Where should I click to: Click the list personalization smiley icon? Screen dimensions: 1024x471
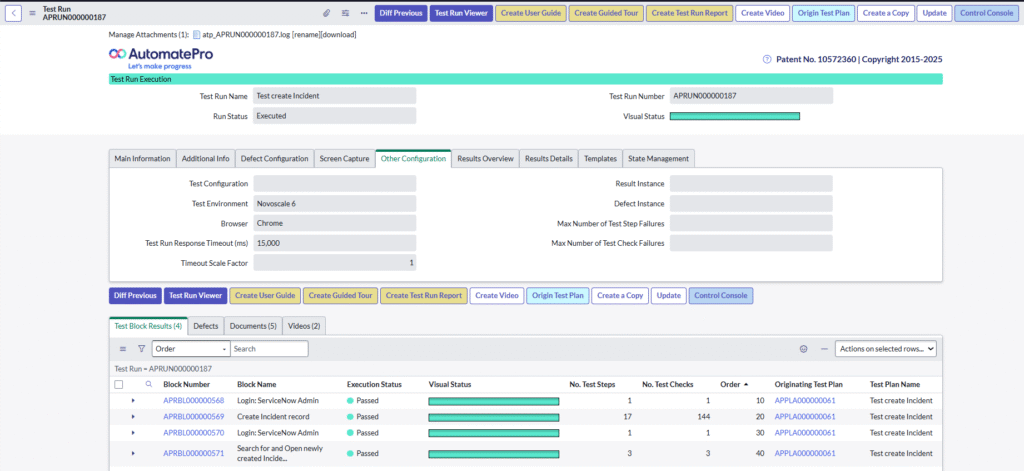tap(804, 349)
